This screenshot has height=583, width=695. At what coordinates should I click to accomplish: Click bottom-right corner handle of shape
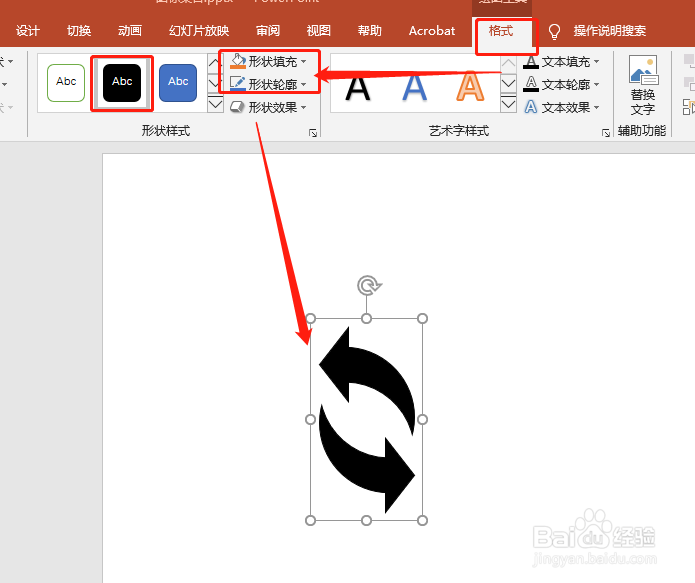tap(422, 520)
